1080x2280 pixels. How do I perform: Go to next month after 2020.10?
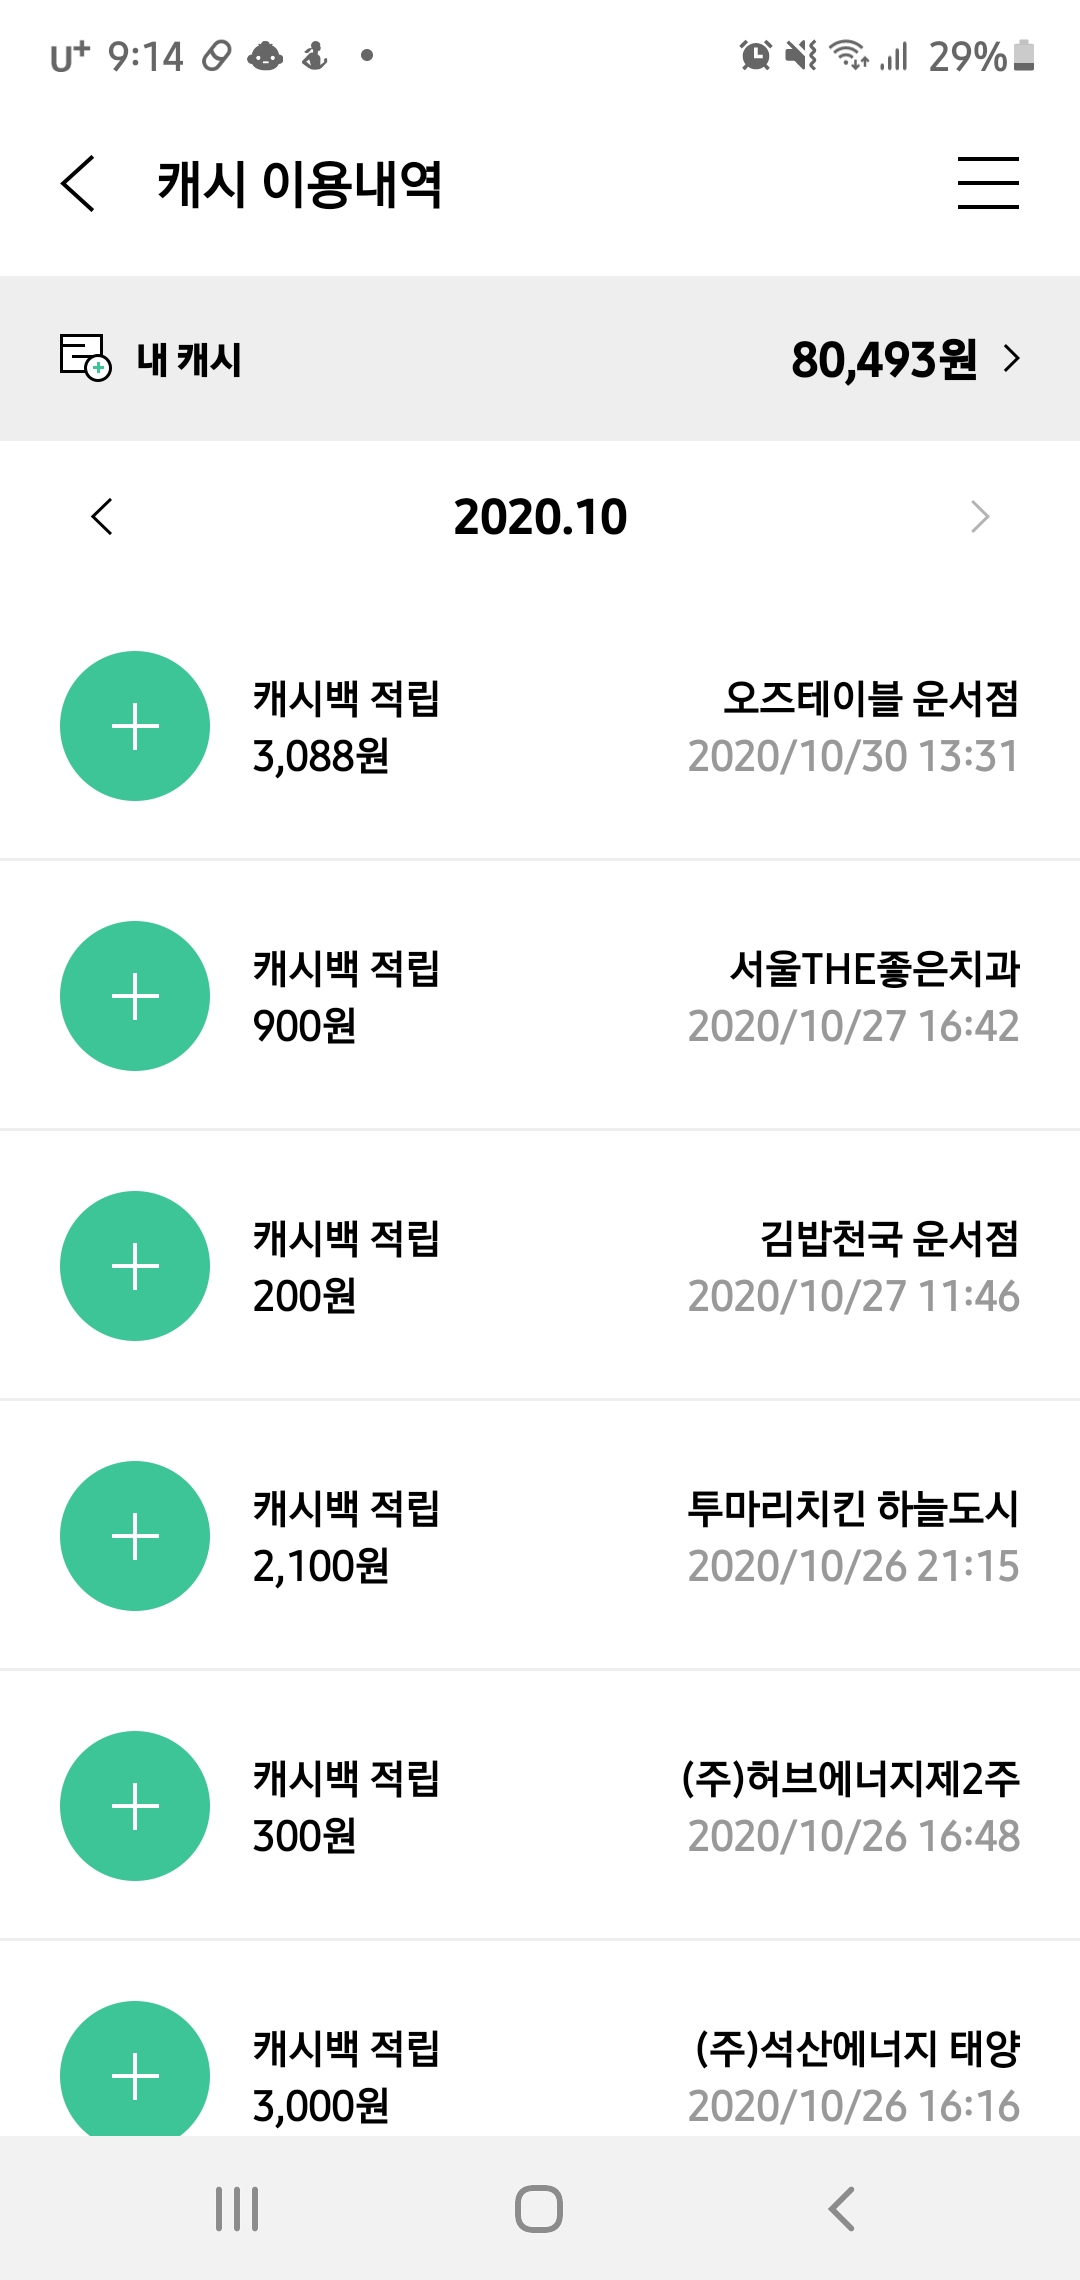[979, 517]
